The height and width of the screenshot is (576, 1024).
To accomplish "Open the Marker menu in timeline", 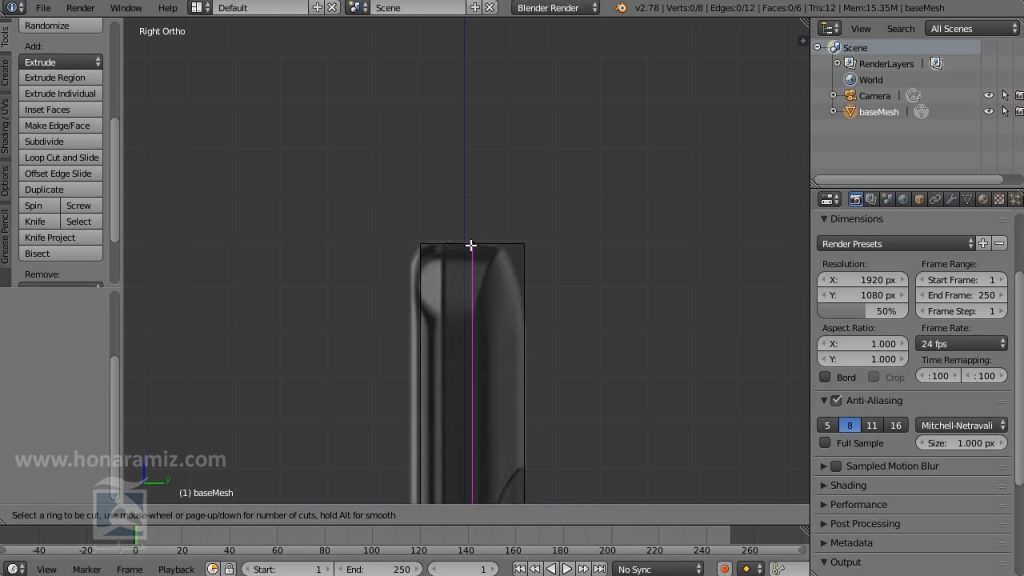I will point(86,569).
